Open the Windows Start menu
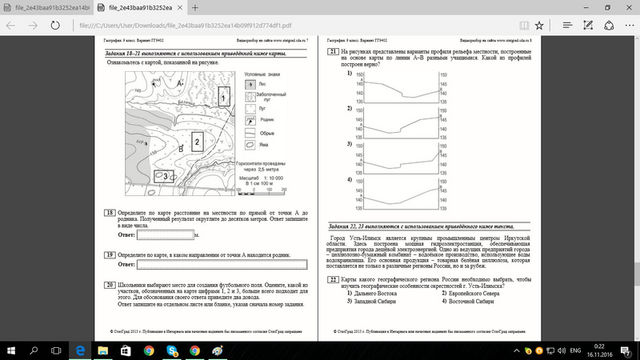640x360 pixels. tap(11, 351)
